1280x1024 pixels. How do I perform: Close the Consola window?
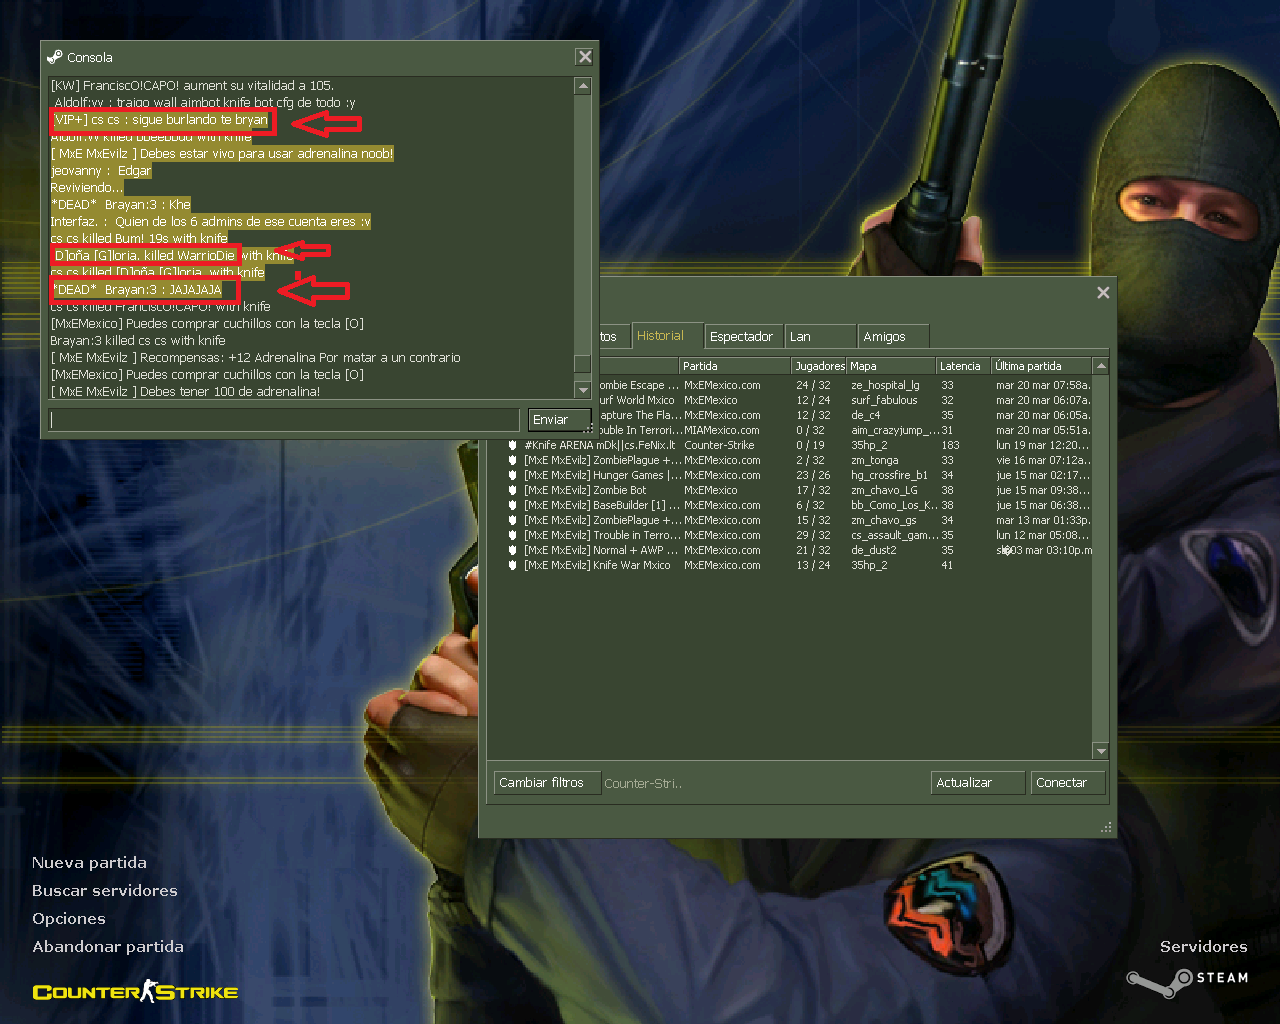[x=585, y=57]
